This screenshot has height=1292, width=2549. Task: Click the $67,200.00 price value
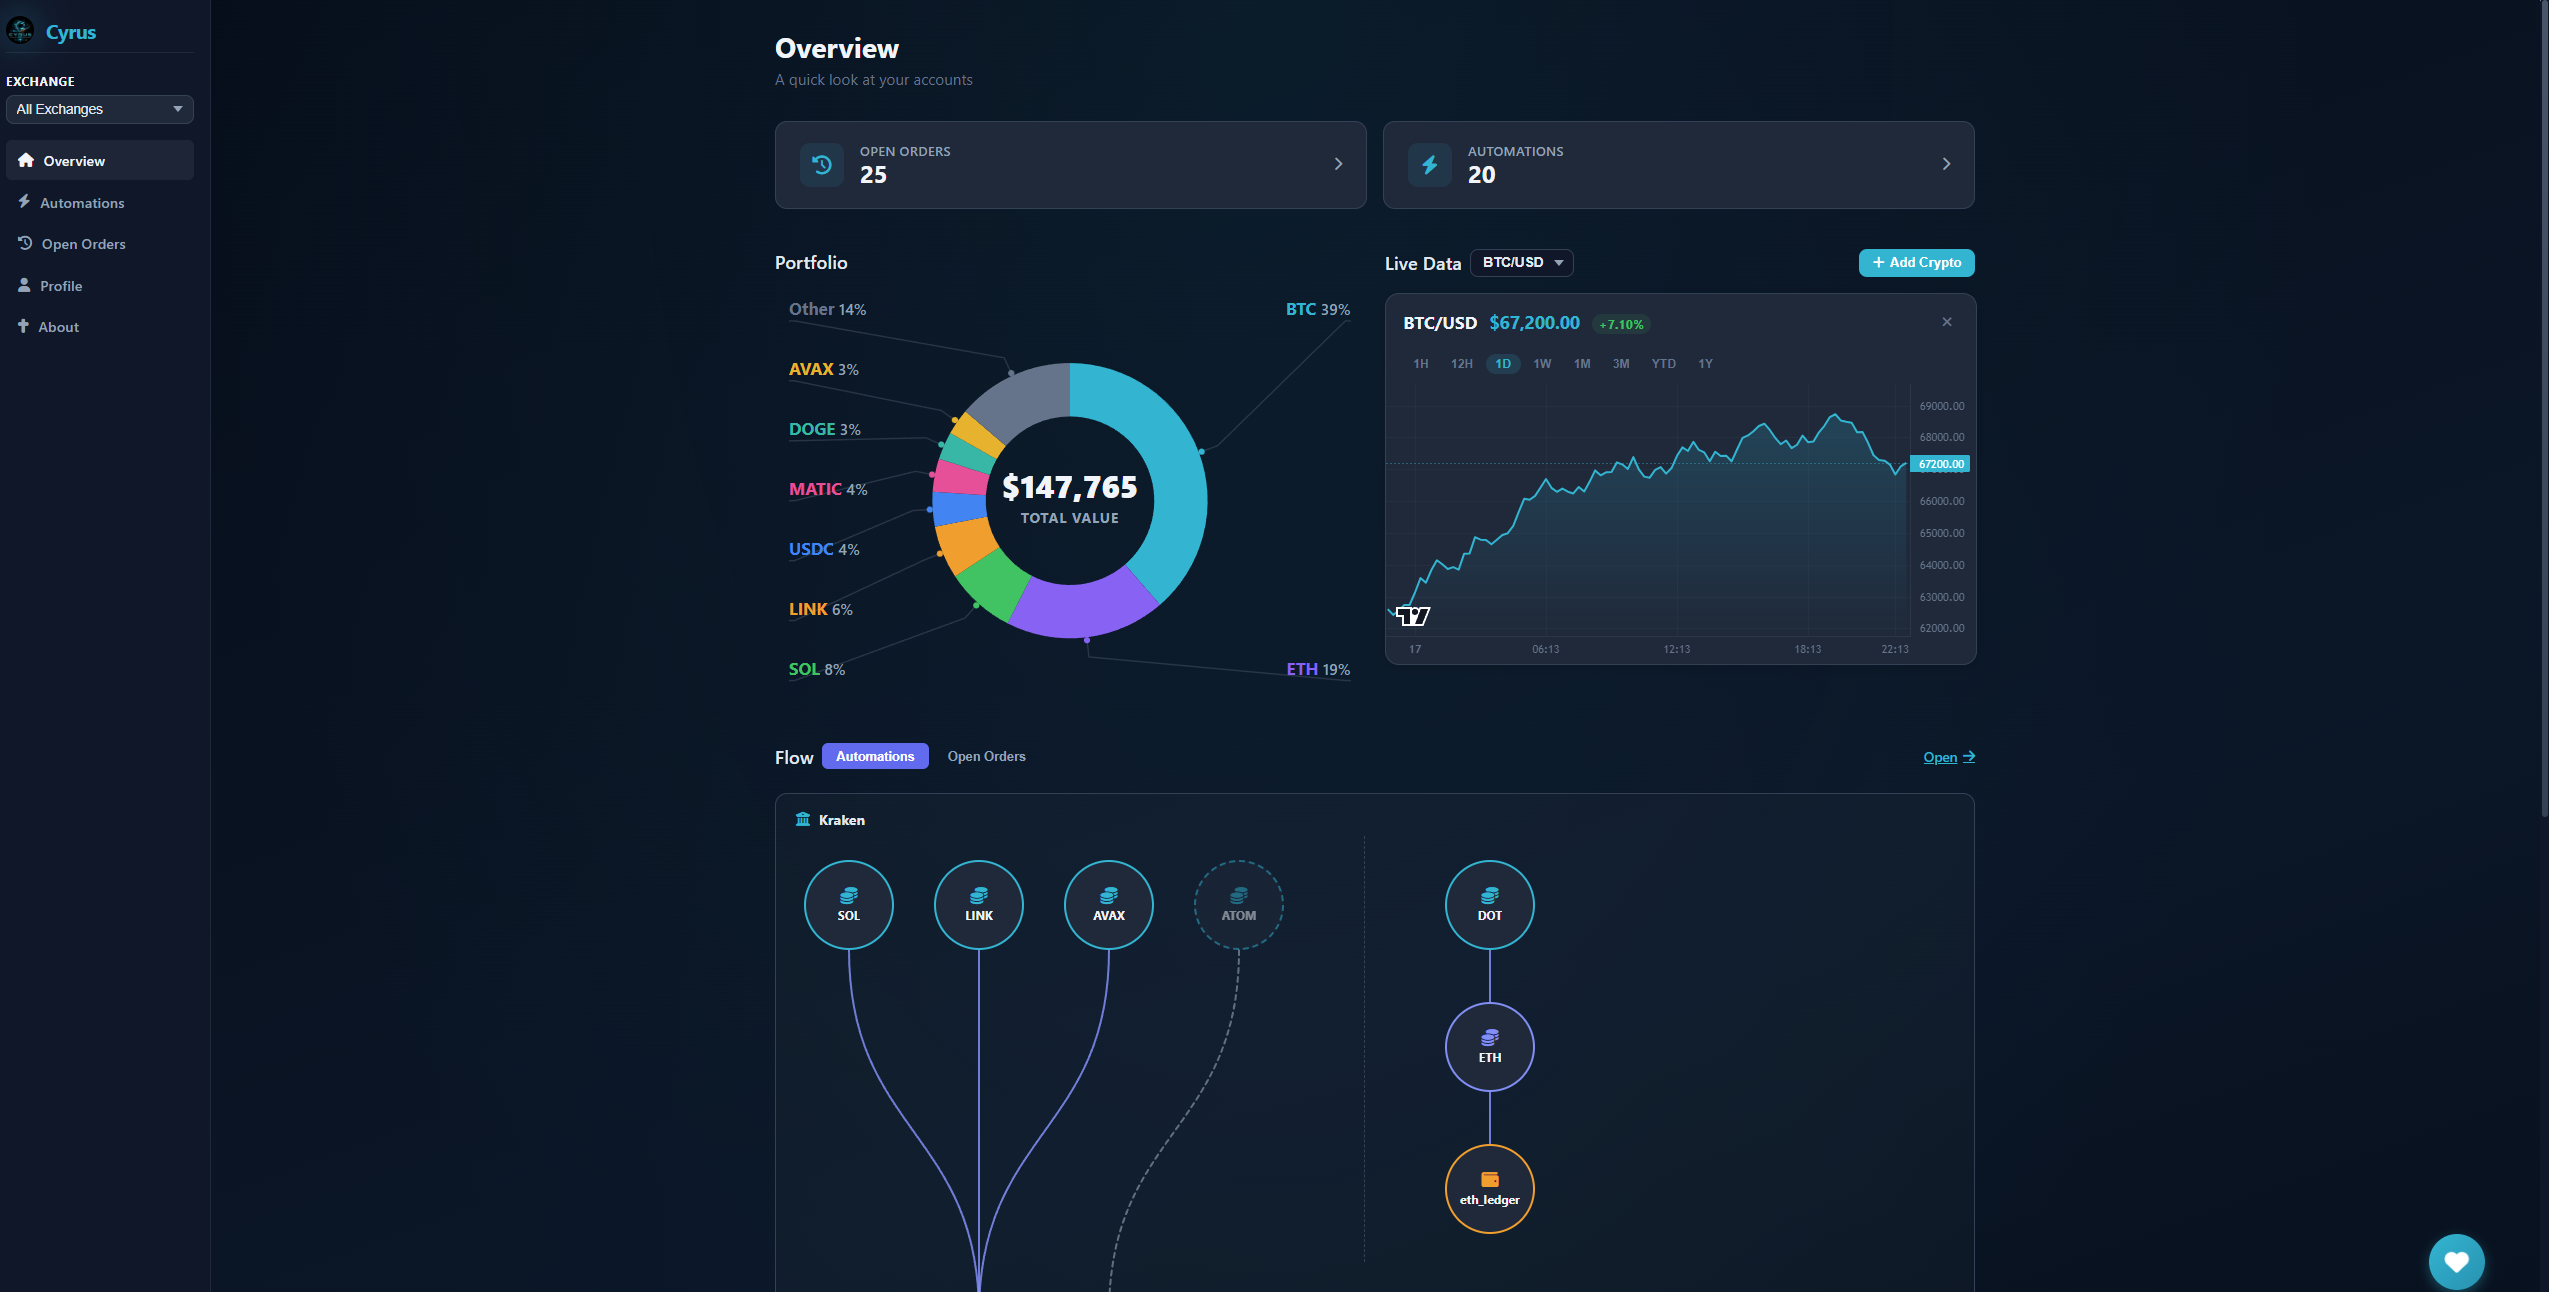click(1534, 323)
